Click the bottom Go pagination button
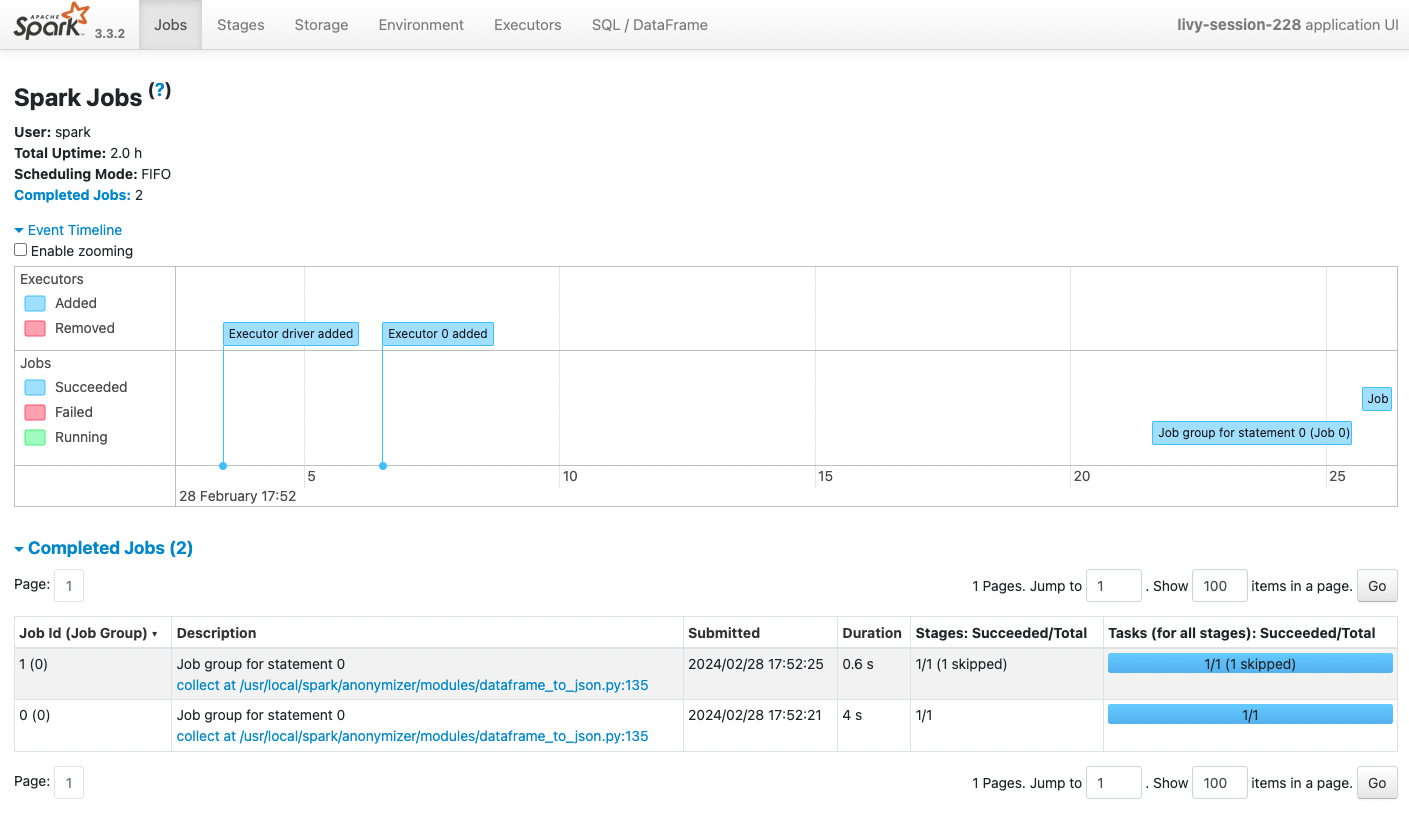The image size is (1409, 815). [1376, 783]
